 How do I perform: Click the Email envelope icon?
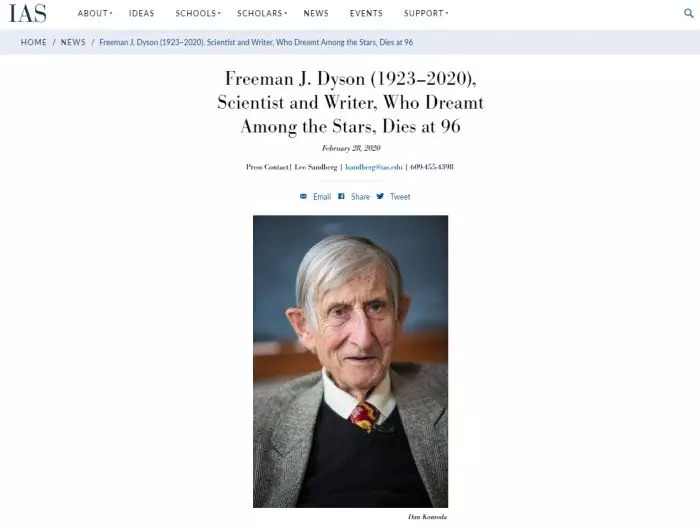[x=303, y=196]
